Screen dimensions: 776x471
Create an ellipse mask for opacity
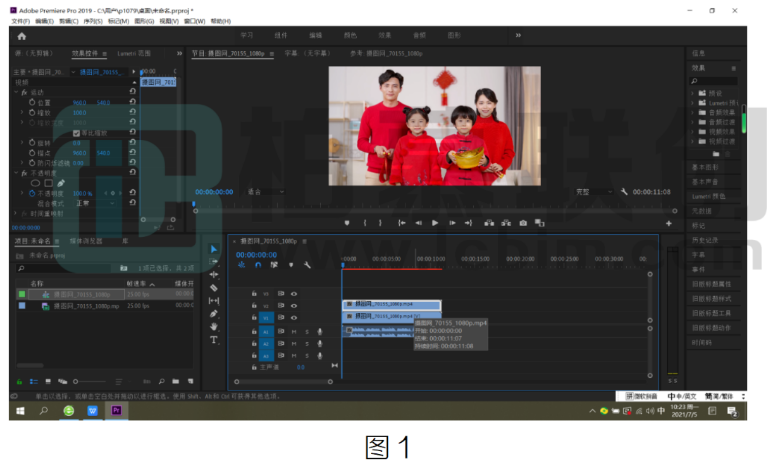(36, 183)
